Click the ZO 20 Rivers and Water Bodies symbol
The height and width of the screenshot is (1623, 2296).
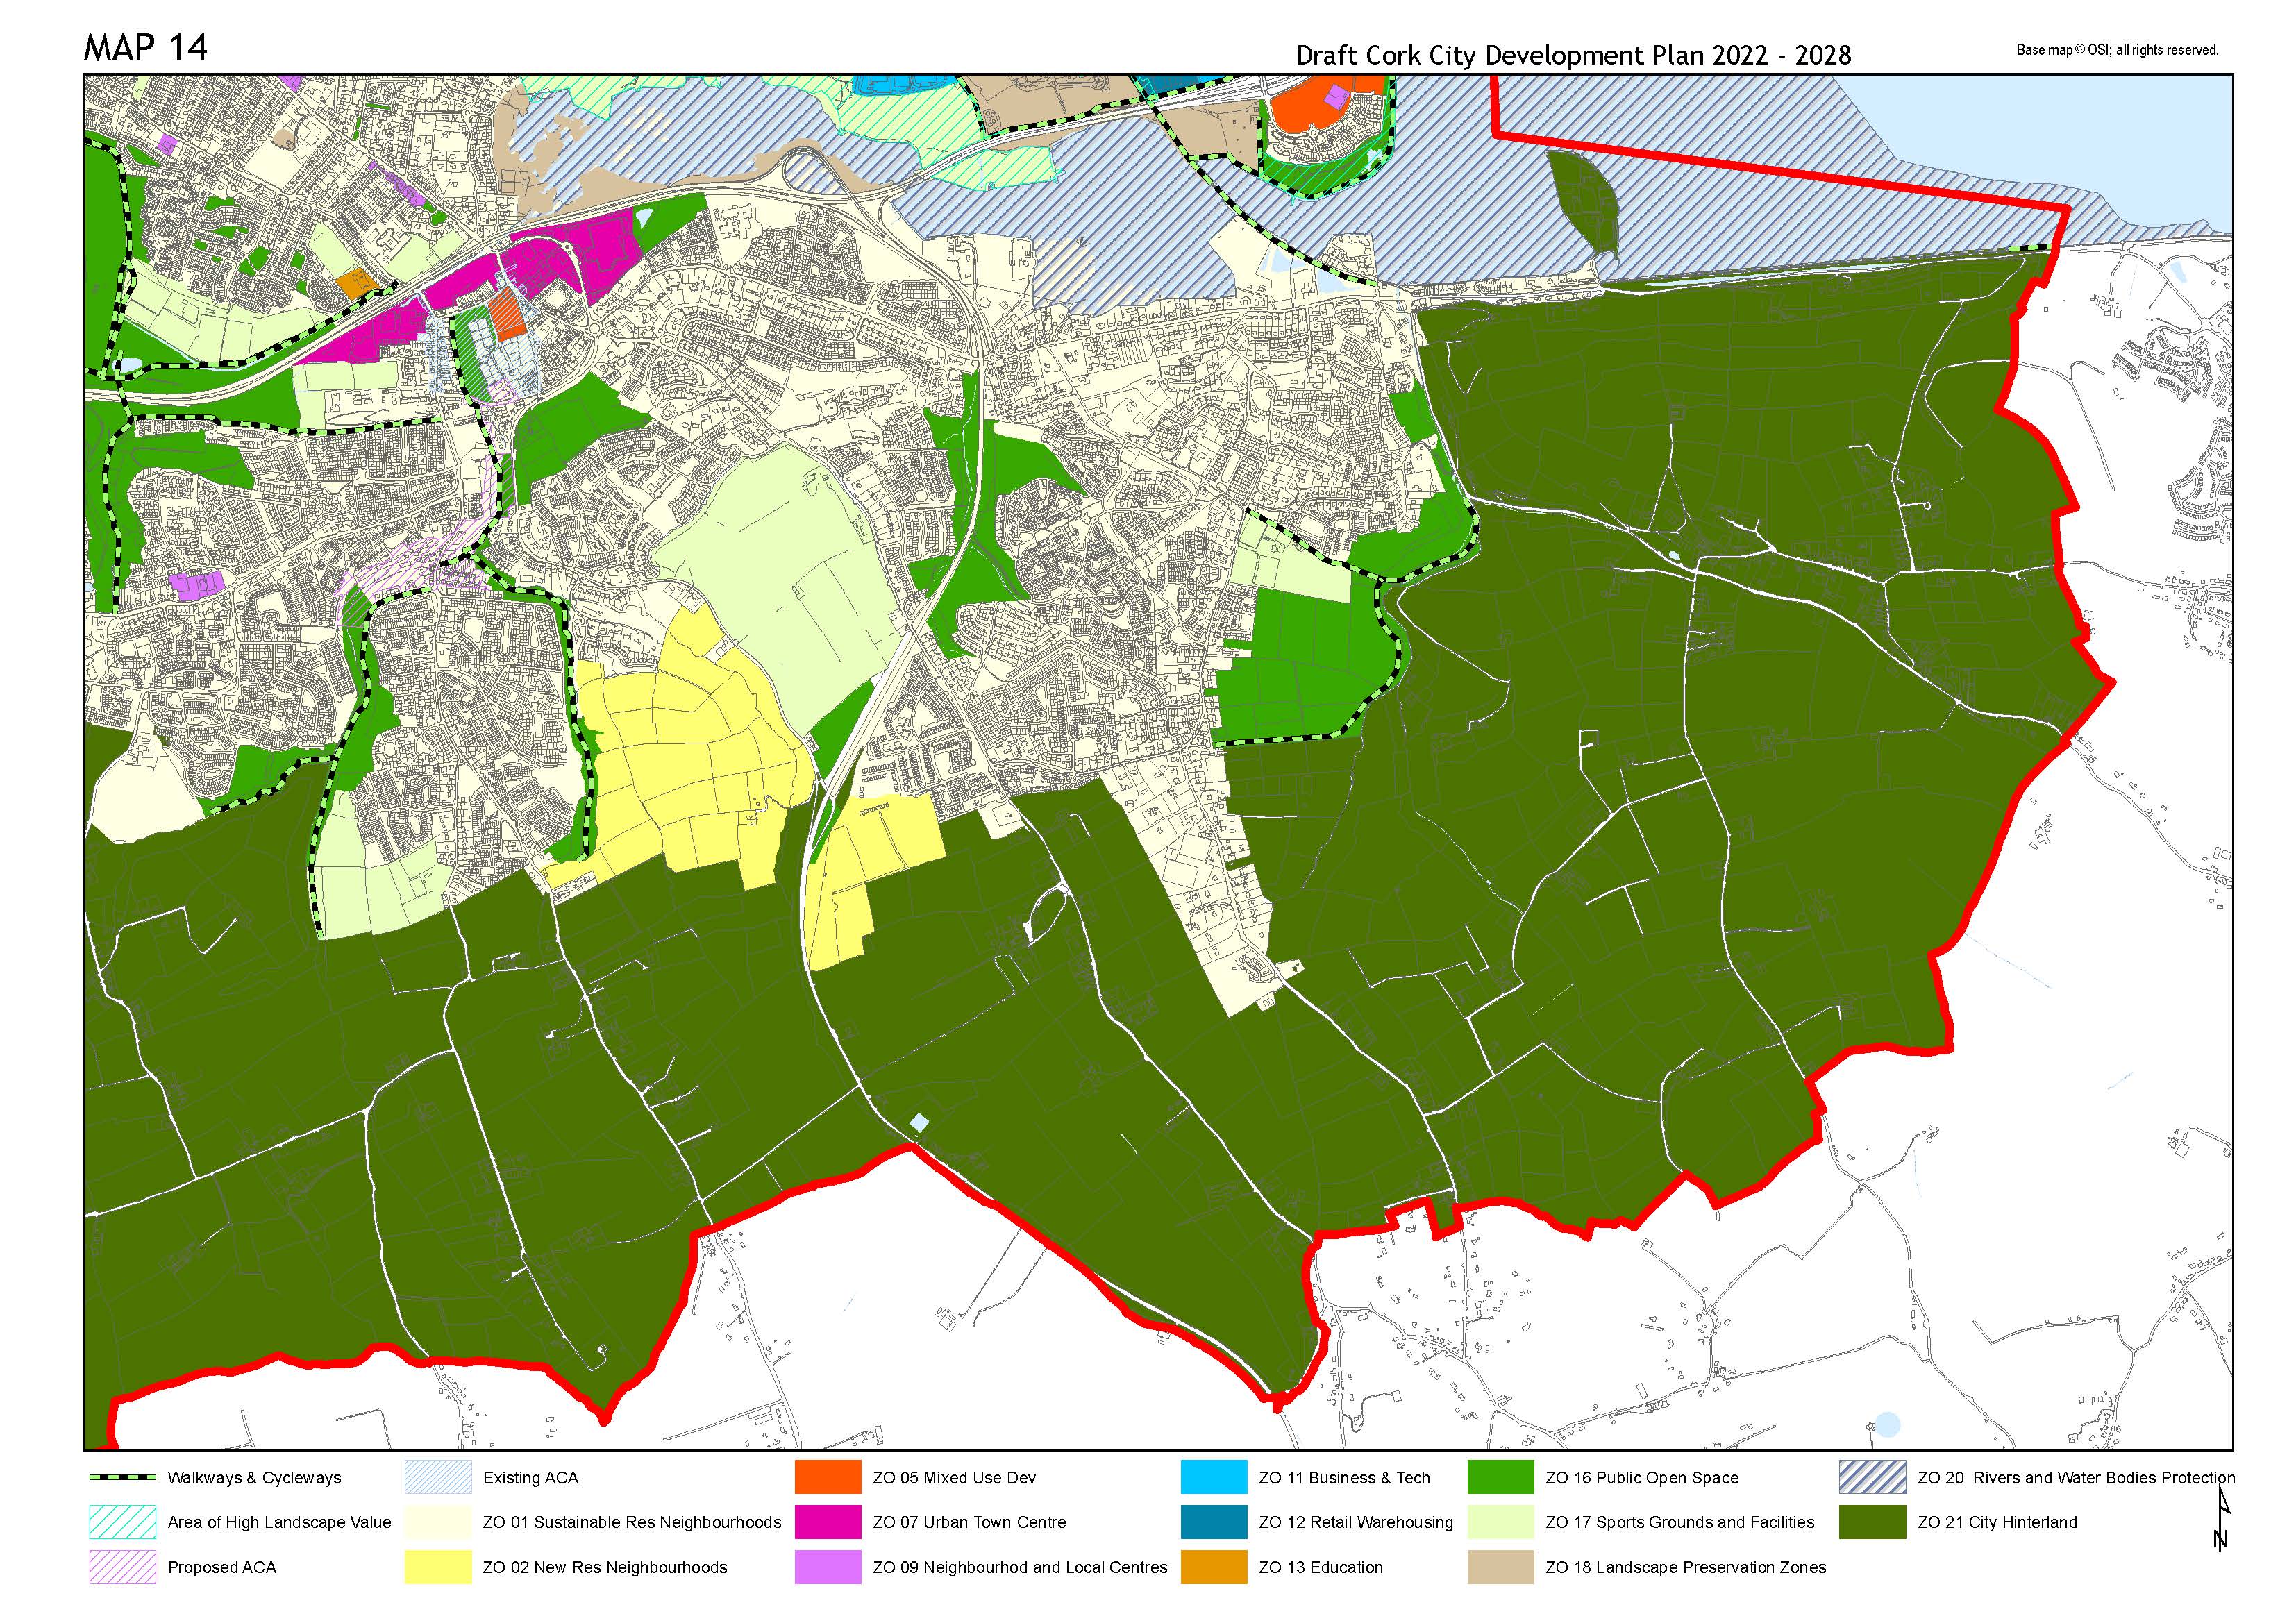pyautogui.click(x=1872, y=1477)
